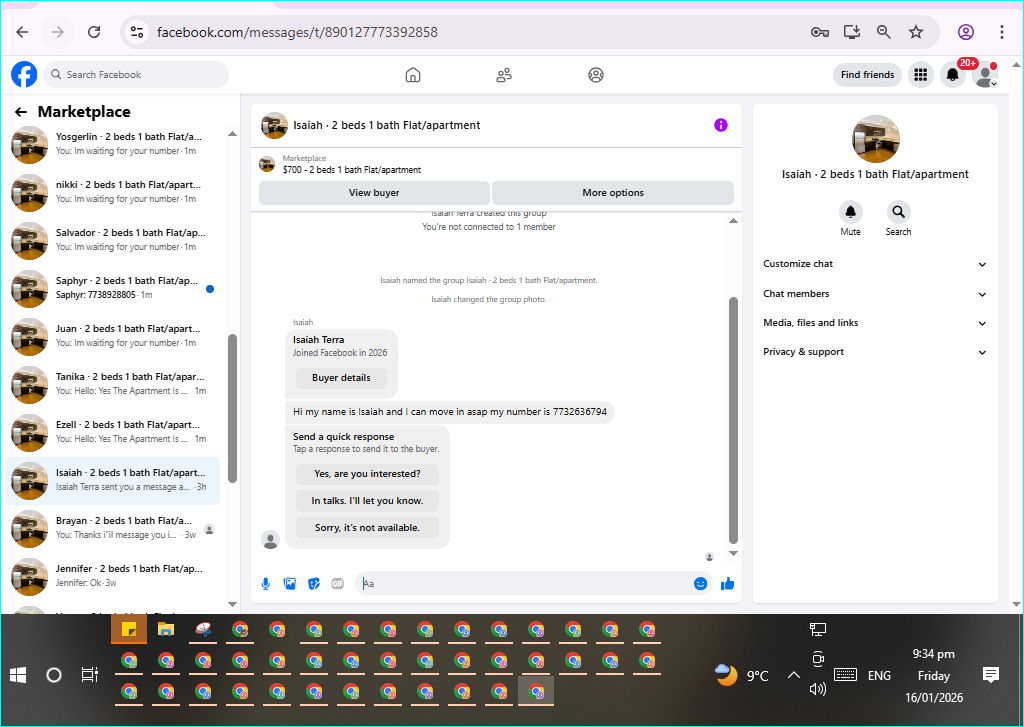Expand Media, files and links section
The width and height of the screenshot is (1024, 727).
click(x=874, y=323)
